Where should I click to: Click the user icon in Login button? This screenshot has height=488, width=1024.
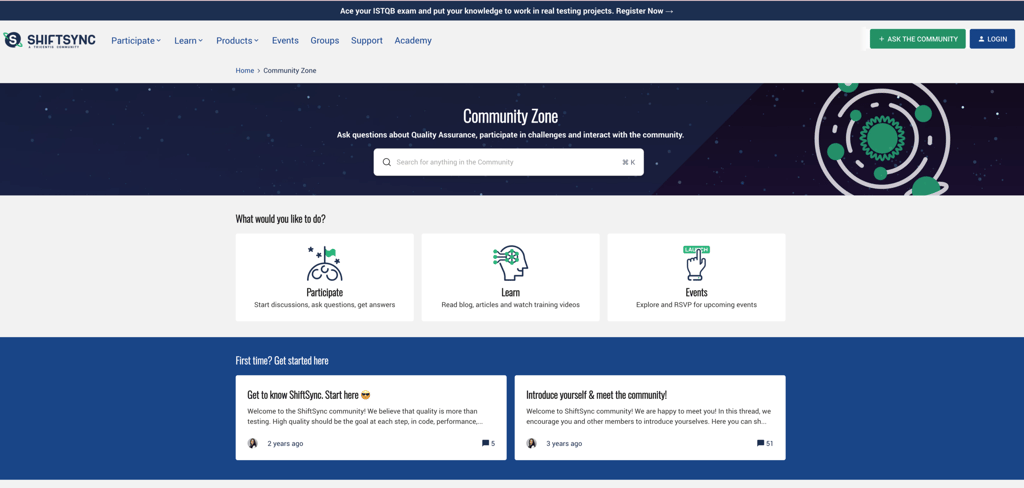pos(982,39)
